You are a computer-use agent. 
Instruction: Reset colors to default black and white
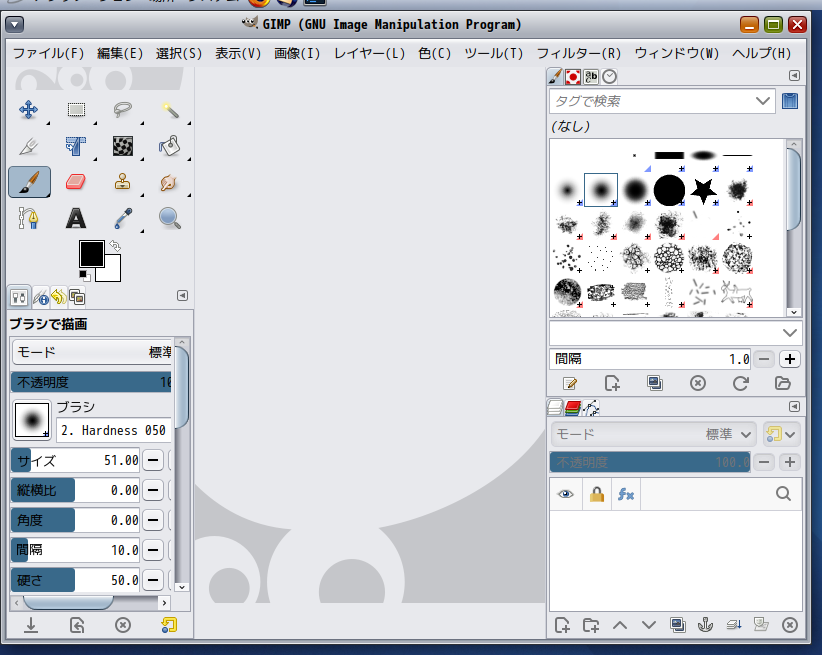pos(84,276)
